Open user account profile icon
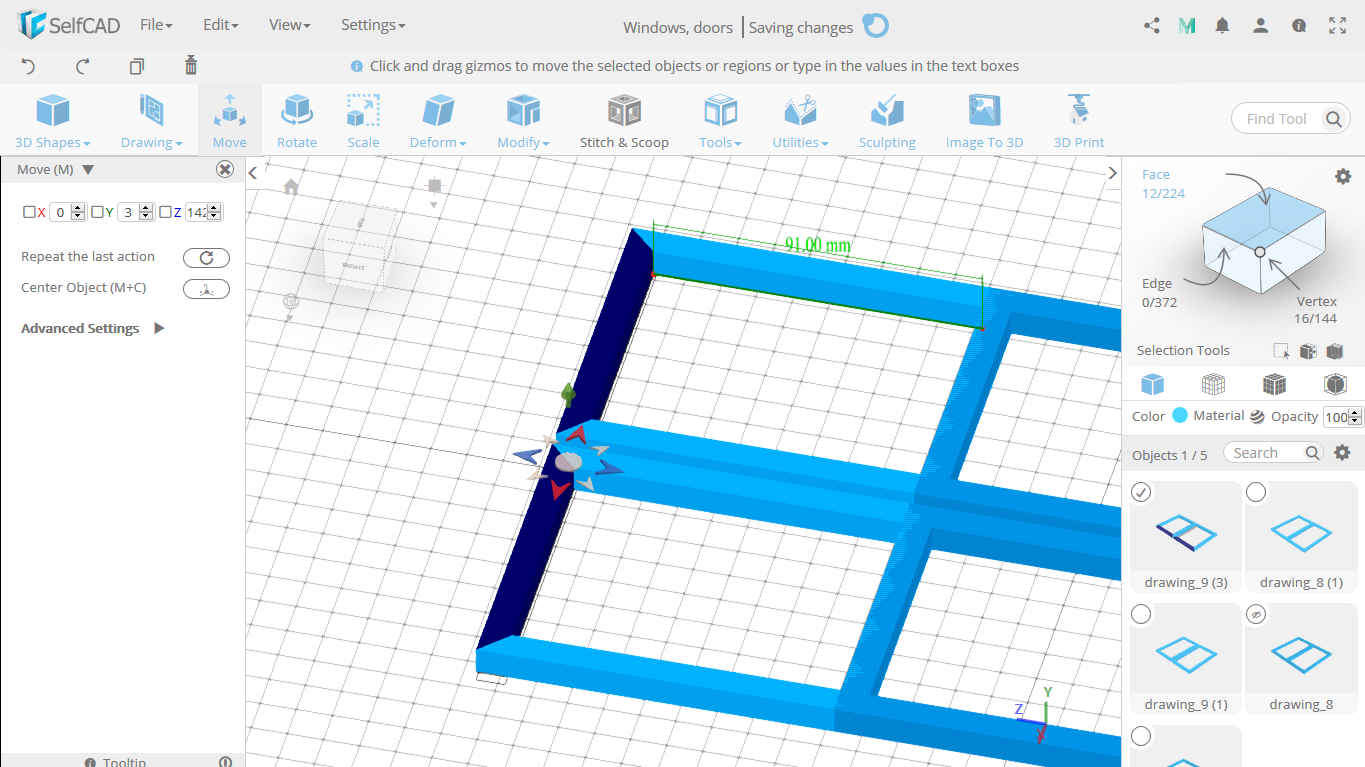Viewport: 1365px width, 767px height. tap(1261, 26)
